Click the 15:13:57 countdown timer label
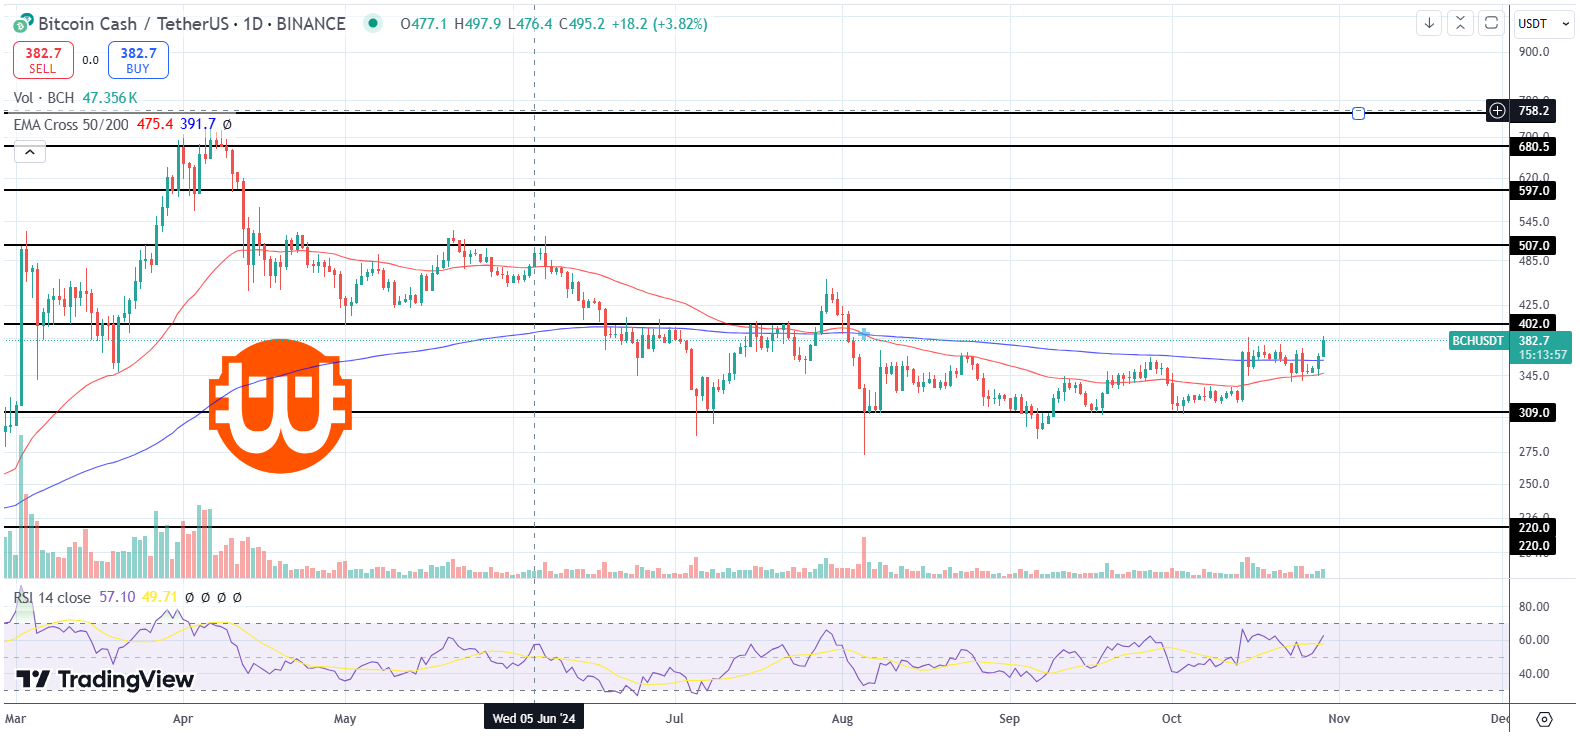This screenshot has width=1580, height=736. coord(1543,355)
